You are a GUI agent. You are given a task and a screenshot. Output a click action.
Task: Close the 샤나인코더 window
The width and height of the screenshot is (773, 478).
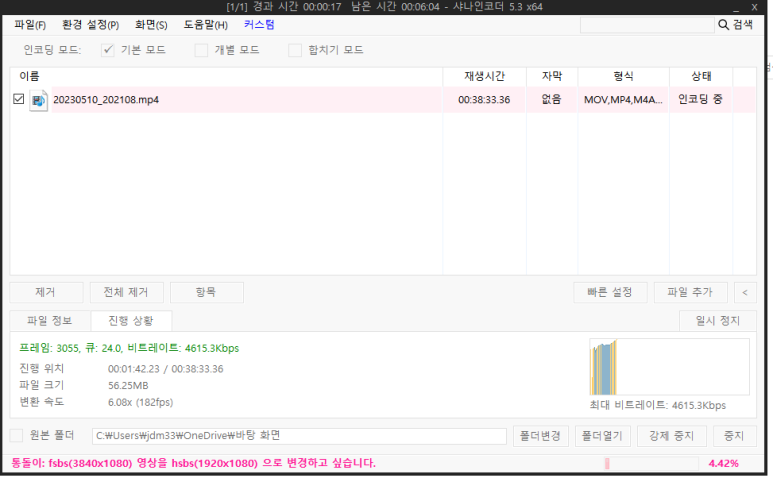click(754, 7)
